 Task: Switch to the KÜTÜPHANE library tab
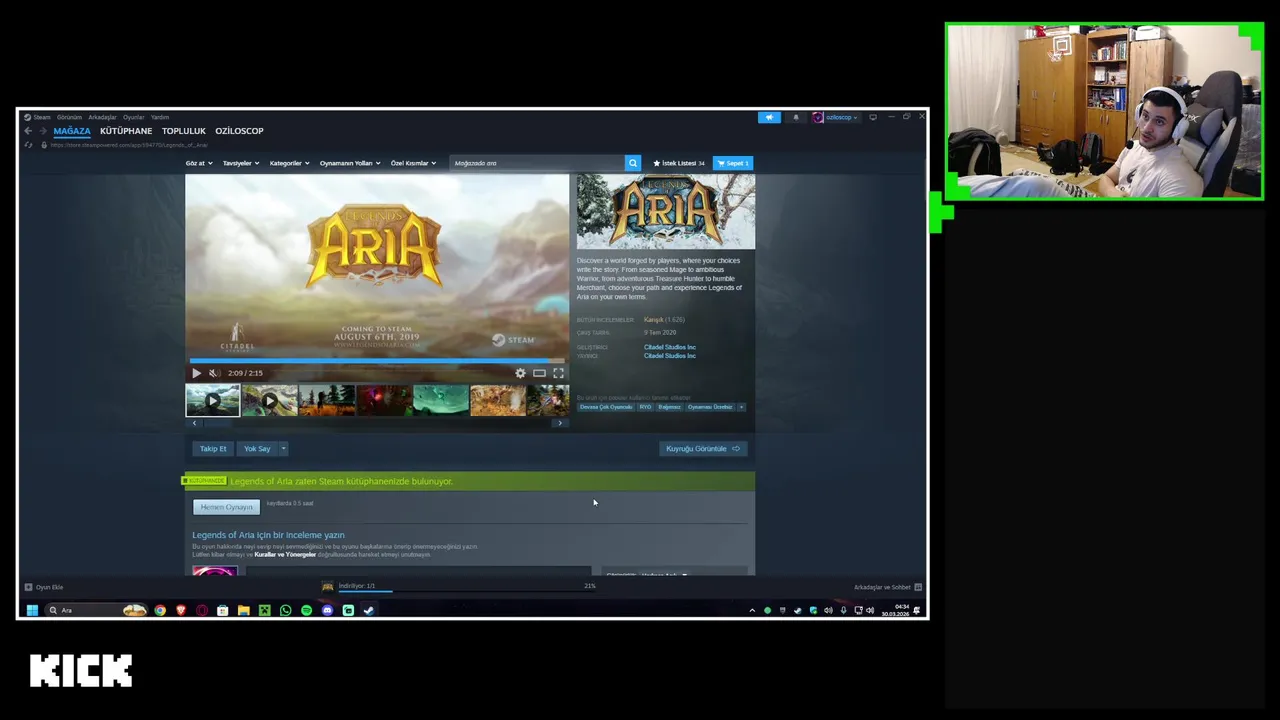[126, 131]
